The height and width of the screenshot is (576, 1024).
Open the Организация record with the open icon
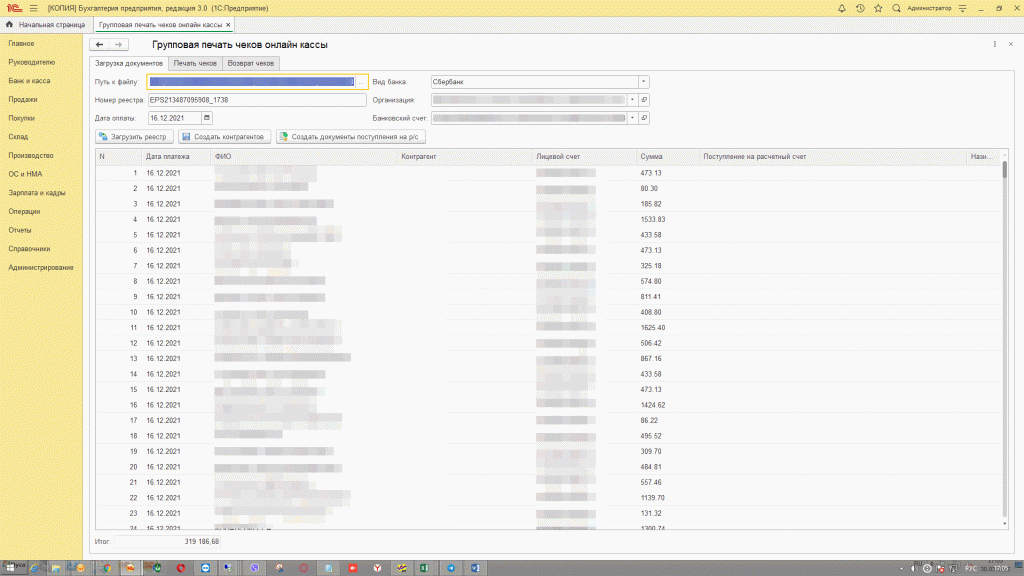point(644,100)
